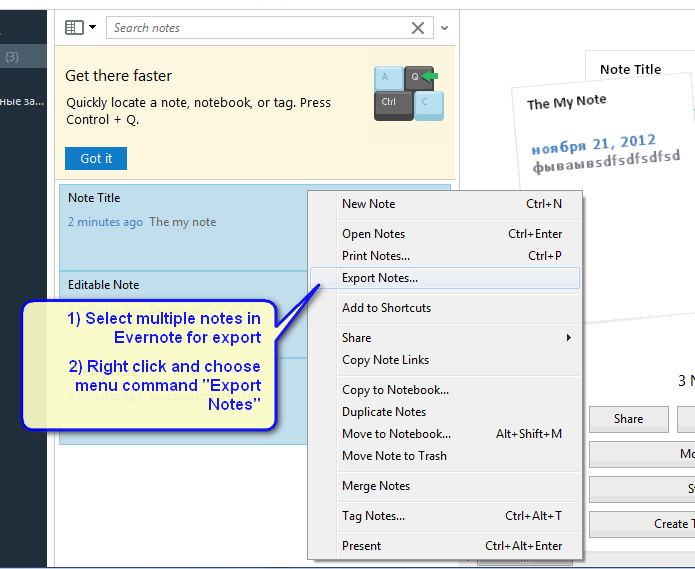The width and height of the screenshot is (695, 569).
Task: Choose Copy to Notebook... menu entry
Action: point(445,390)
